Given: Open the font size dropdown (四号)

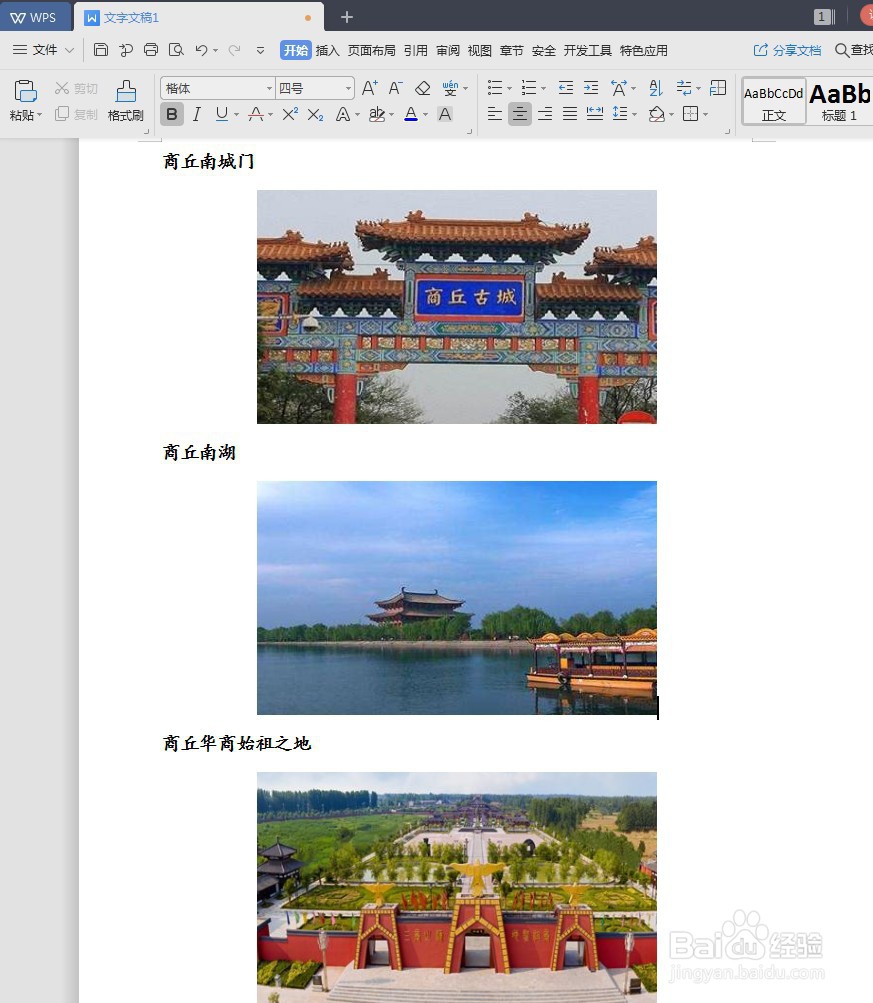Looking at the screenshot, I should (349, 88).
